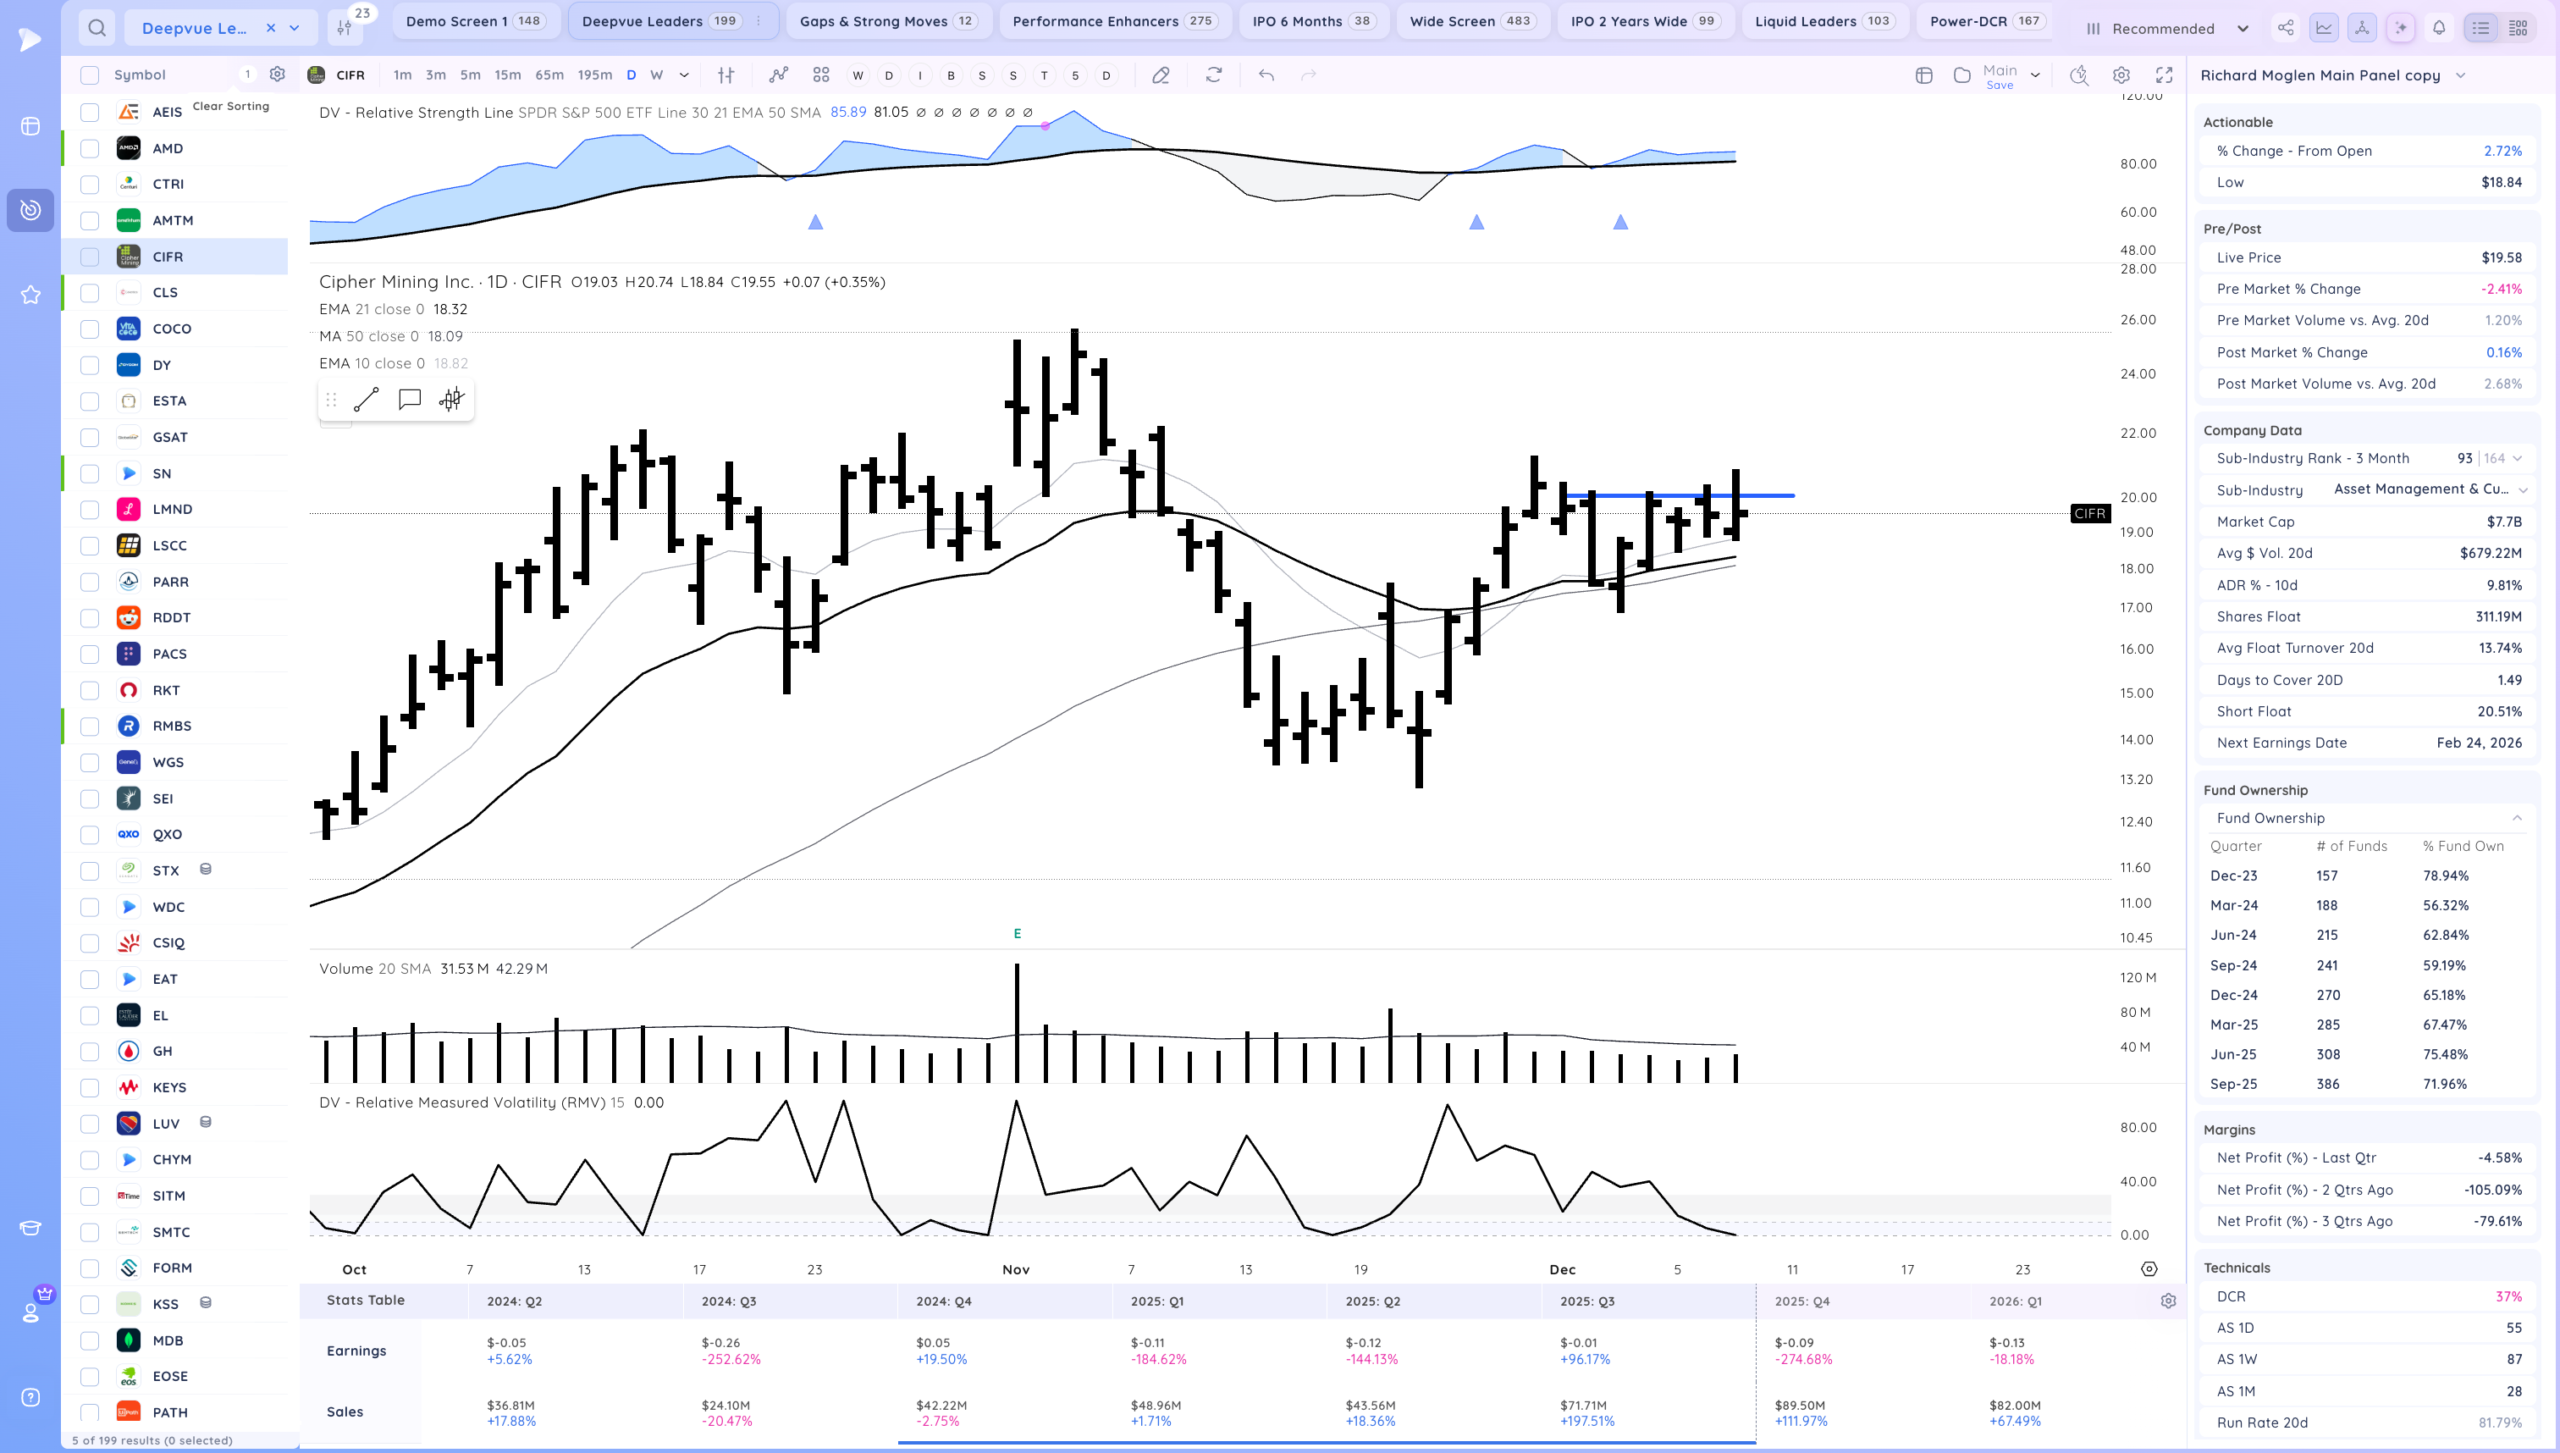Click the chart refresh icon
2560x1453 pixels.
click(x=1213, y=75)
